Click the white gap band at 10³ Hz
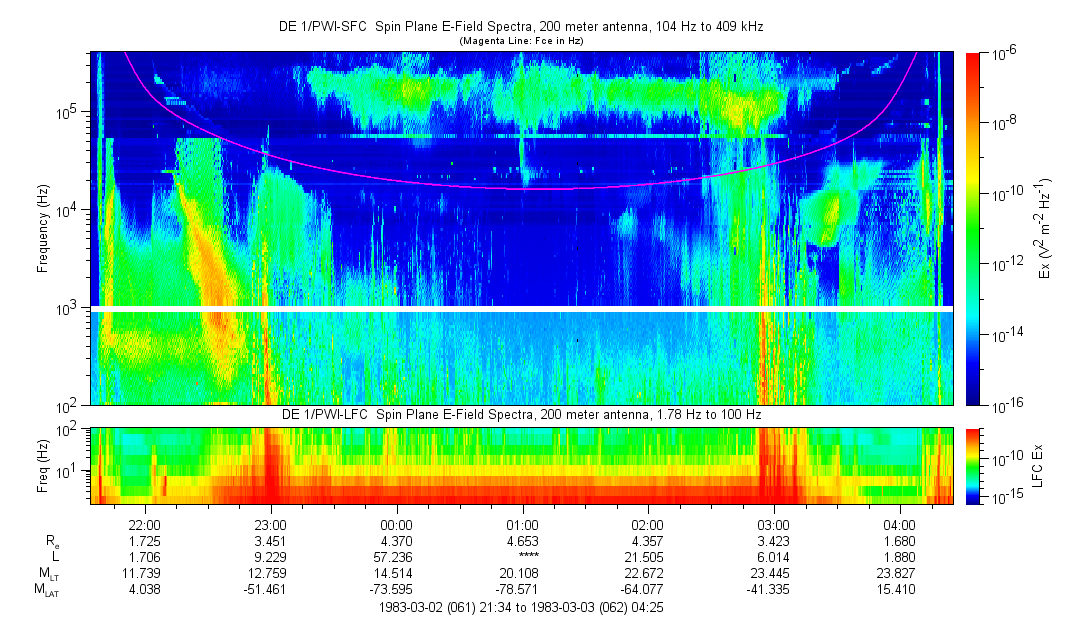This screenshot has width=1083, height=620. [x=520, y=308]
